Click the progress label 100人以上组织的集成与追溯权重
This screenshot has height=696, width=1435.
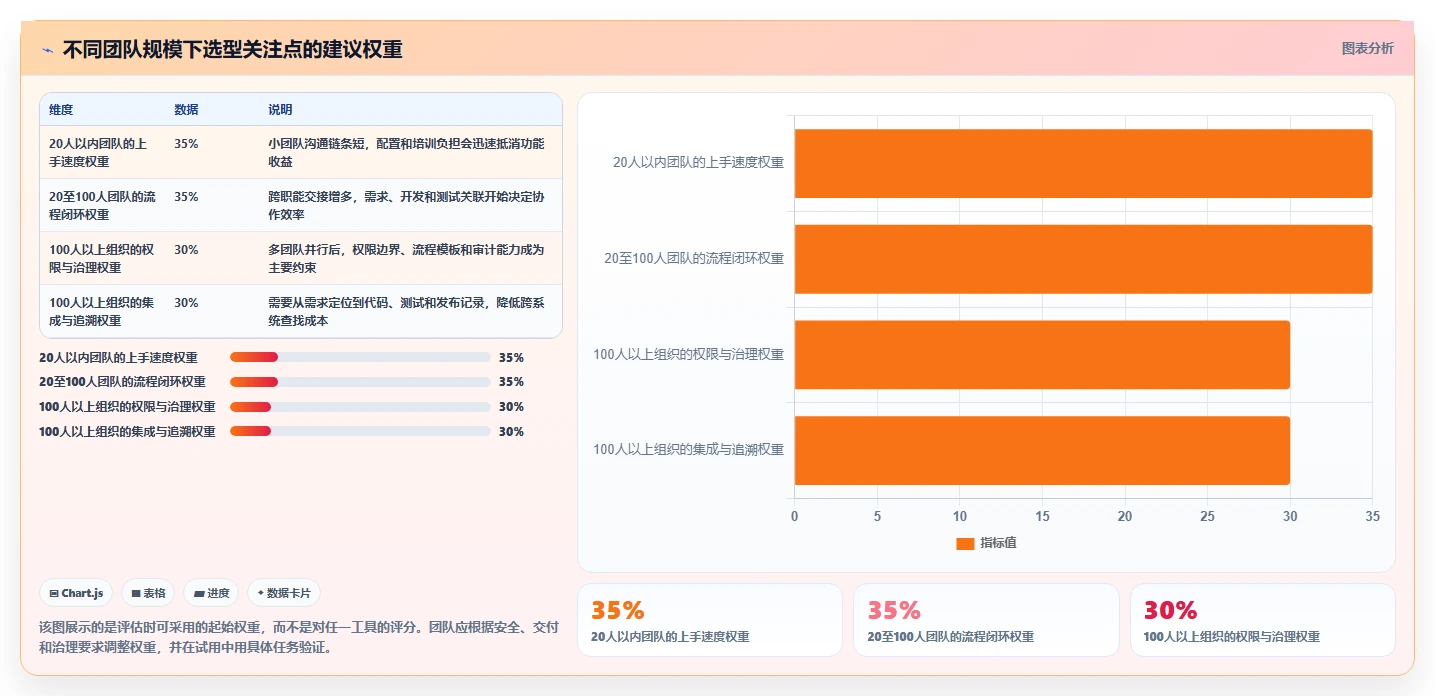coord(127,432)
